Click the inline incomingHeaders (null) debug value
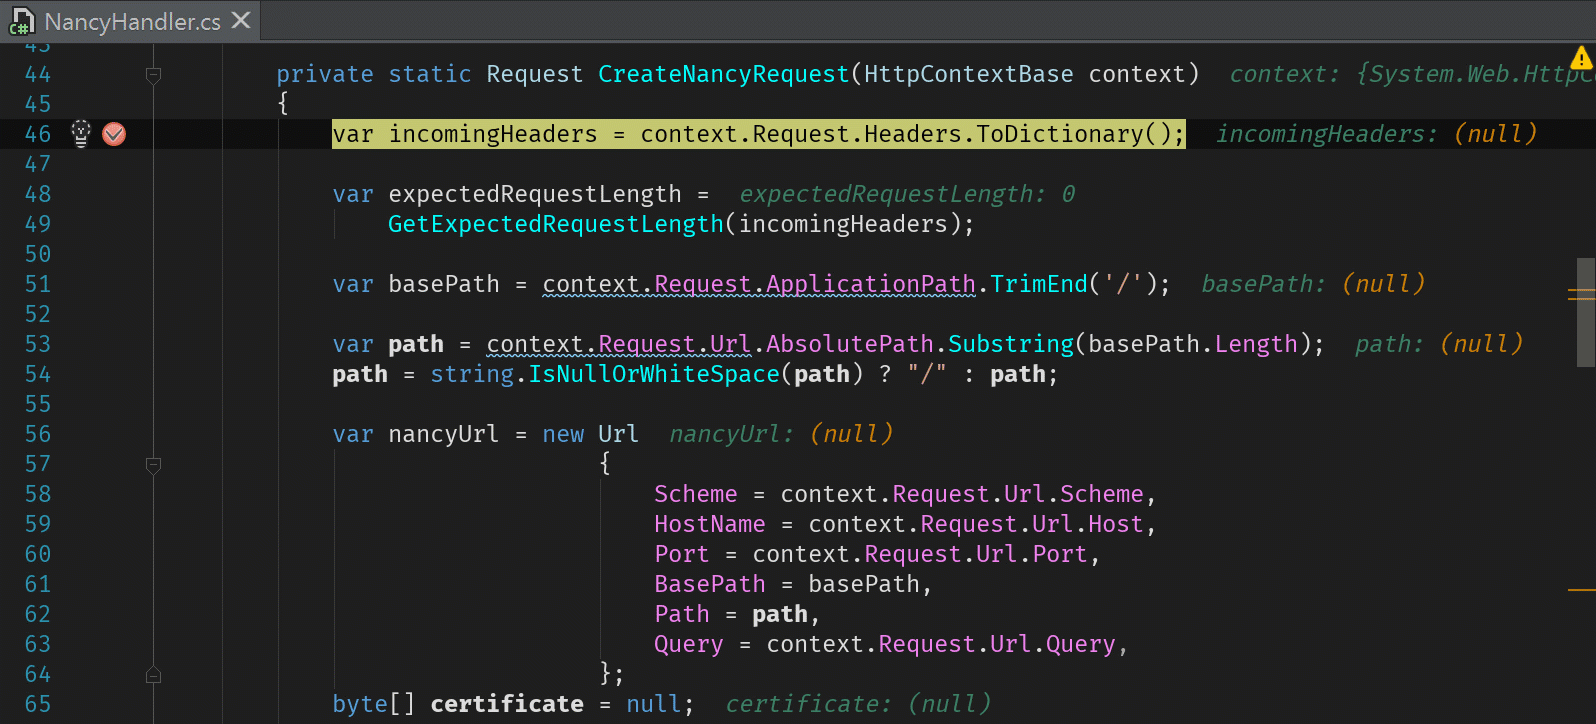Image resolution: width=1596 pixels, height=724 pixels. 1375,134
